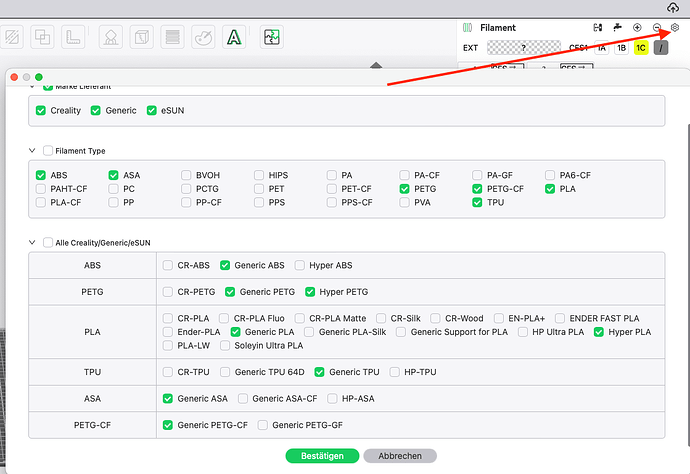Select the diagonal hatched square tool

tap(12, 37)
